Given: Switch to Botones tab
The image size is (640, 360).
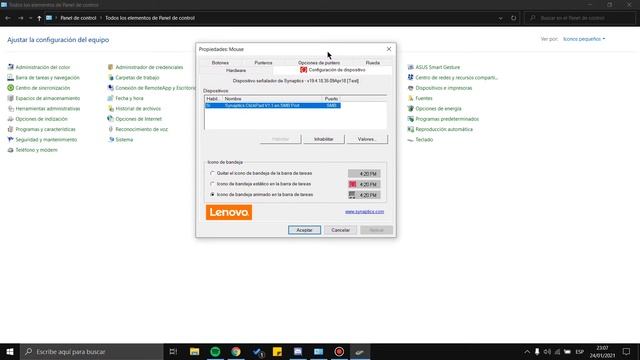Looking at the screenshot, I should [x=220, y=63].
